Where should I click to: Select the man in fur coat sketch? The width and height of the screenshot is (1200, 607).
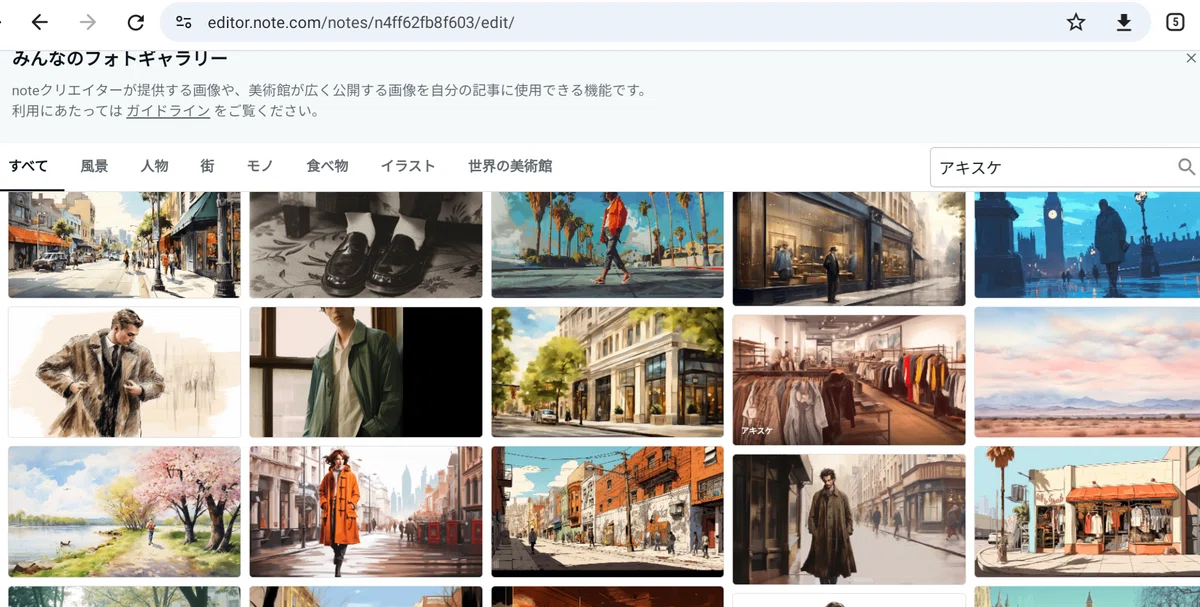pos(124,372)
